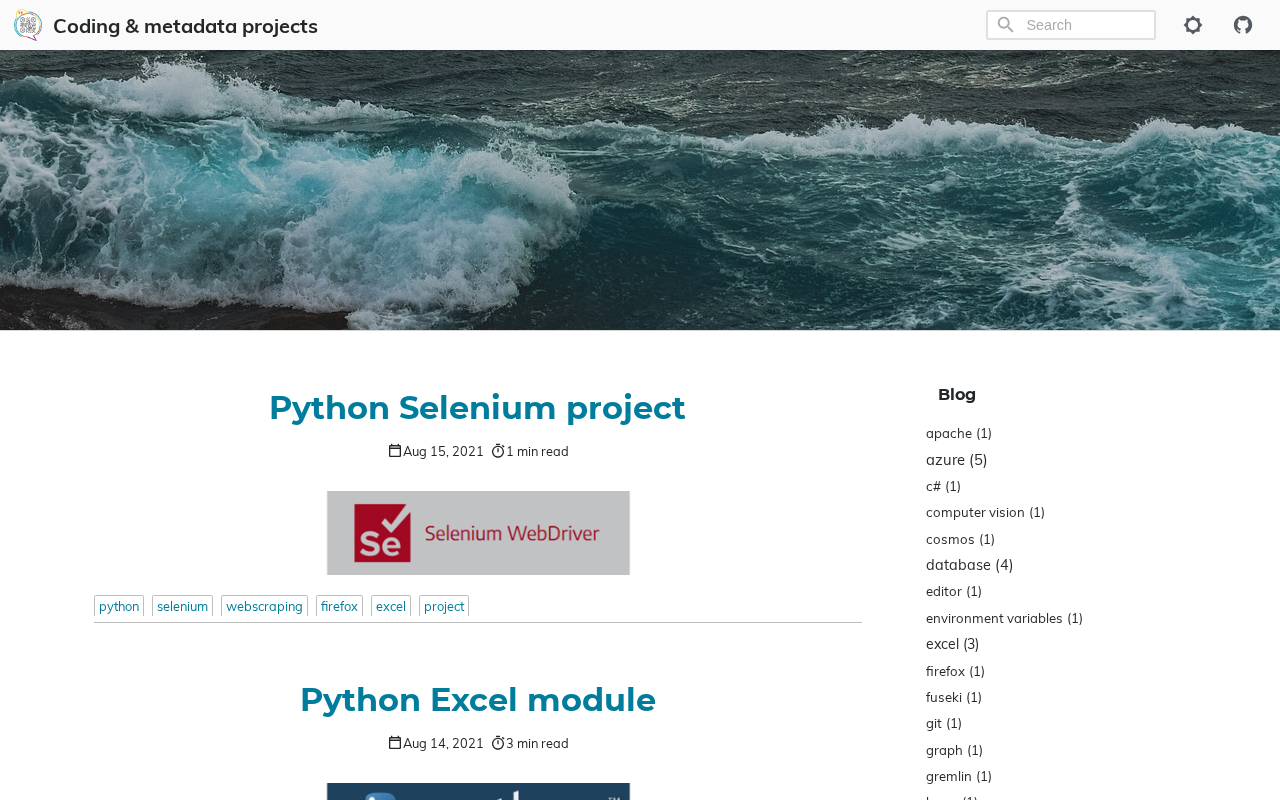This screenshot has height=800, width=1280.
Task: Open the Python Selenium project post
Action: click(477, 408)
